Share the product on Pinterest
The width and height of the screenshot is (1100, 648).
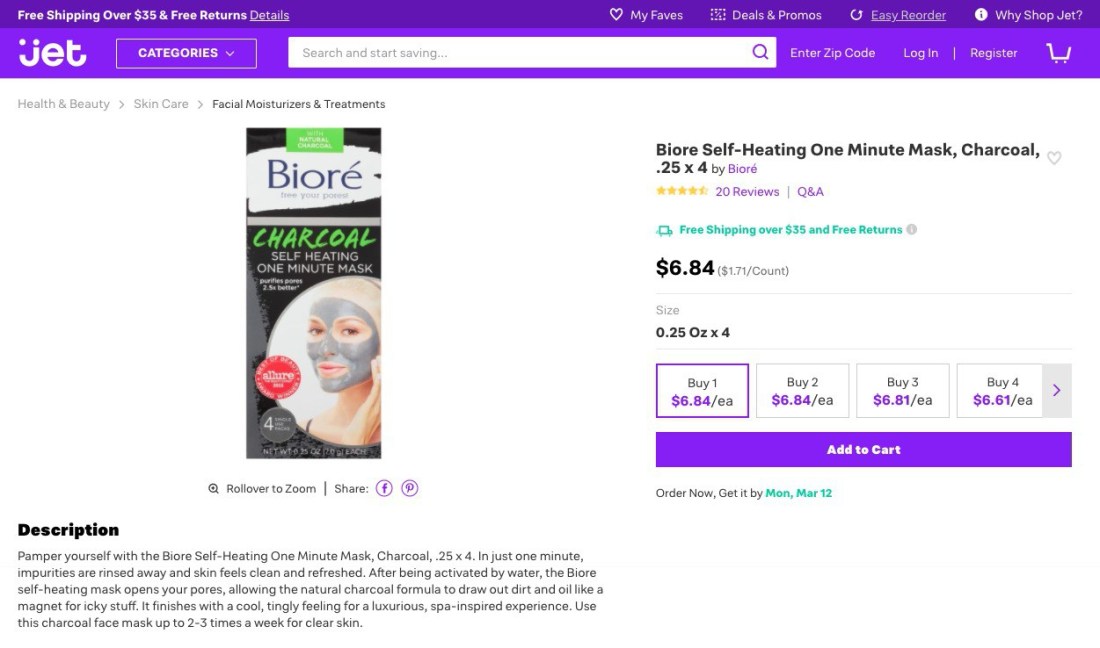tap(410, 488)
